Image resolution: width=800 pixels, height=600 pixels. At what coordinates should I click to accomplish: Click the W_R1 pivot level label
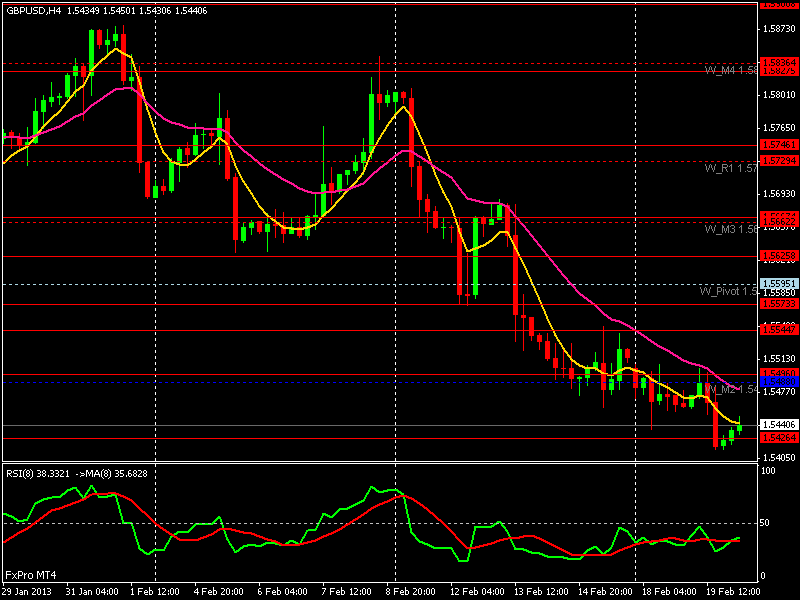(x=731, y=168)
